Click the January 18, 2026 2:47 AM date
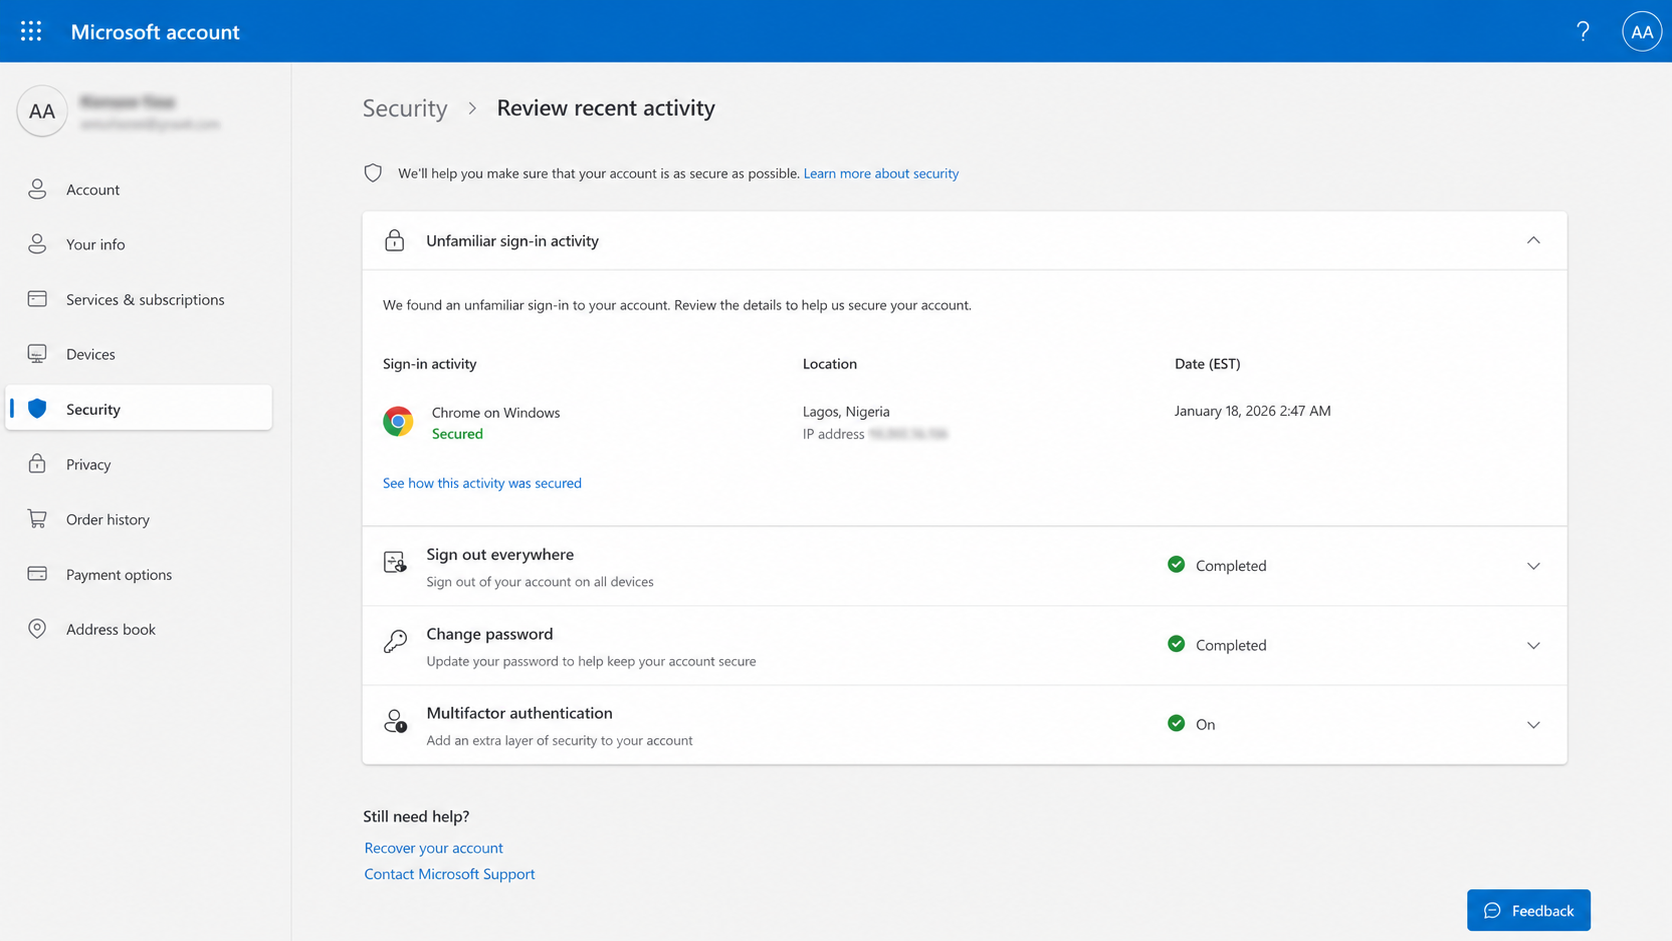 coord(1252,411)
